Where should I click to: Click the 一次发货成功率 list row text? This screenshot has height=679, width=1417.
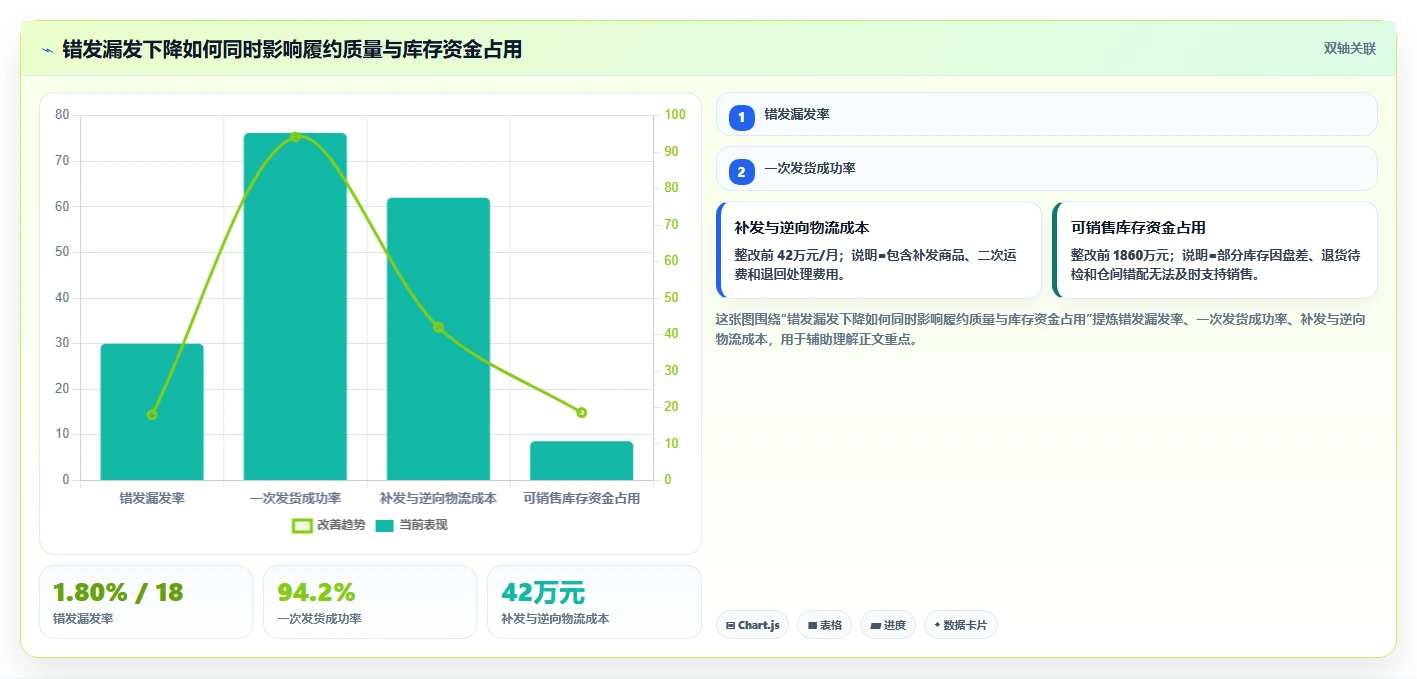[x=810, y=168]
